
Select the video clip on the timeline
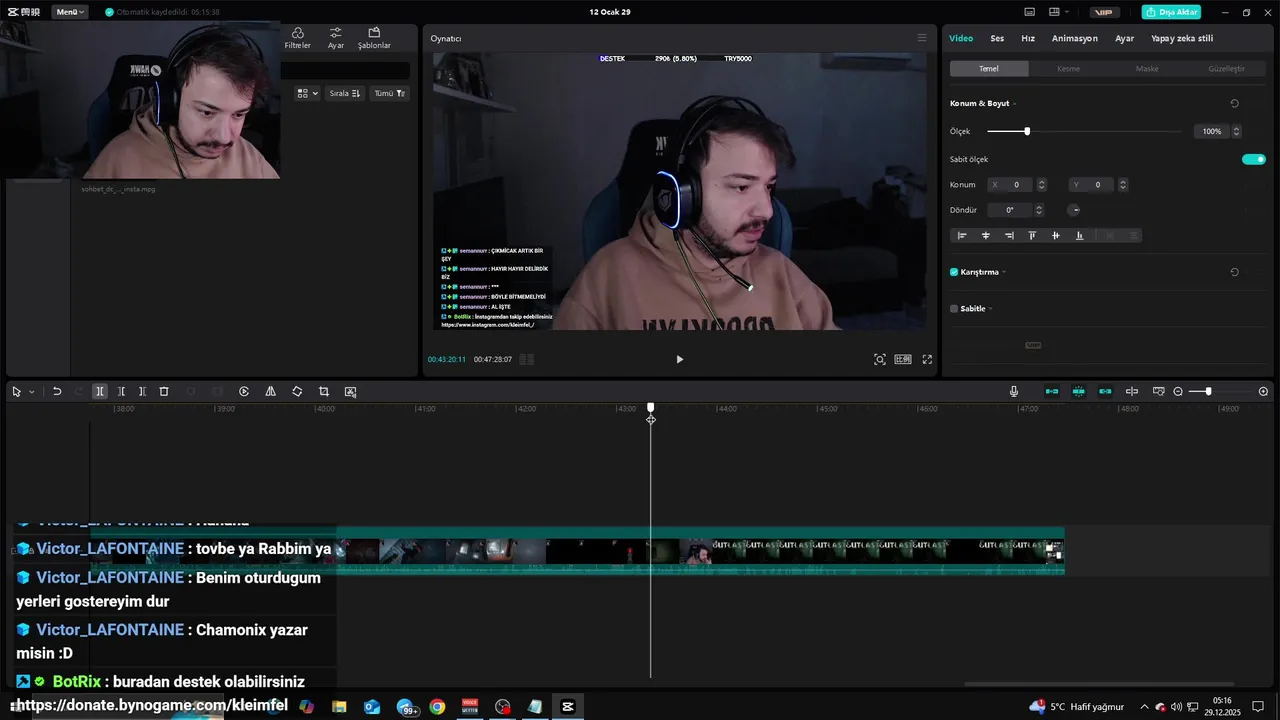pyautogui.click(x=700, y=551)
